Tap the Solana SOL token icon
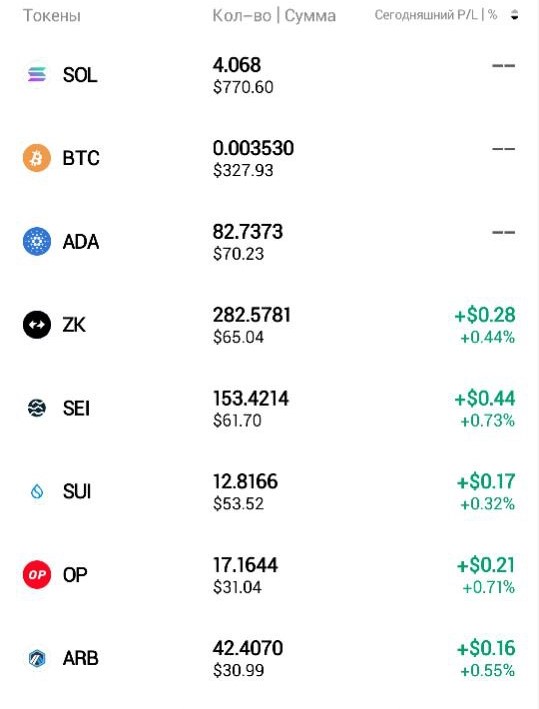The width and height of the screenshot is (539, 709). point(37,75)
